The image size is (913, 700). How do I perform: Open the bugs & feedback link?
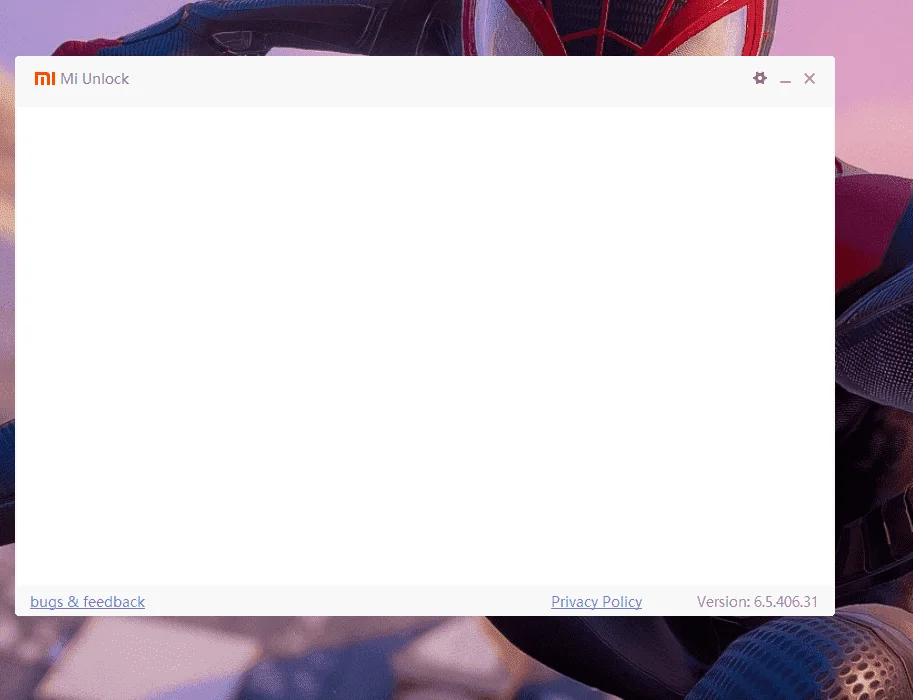[87, 602]
